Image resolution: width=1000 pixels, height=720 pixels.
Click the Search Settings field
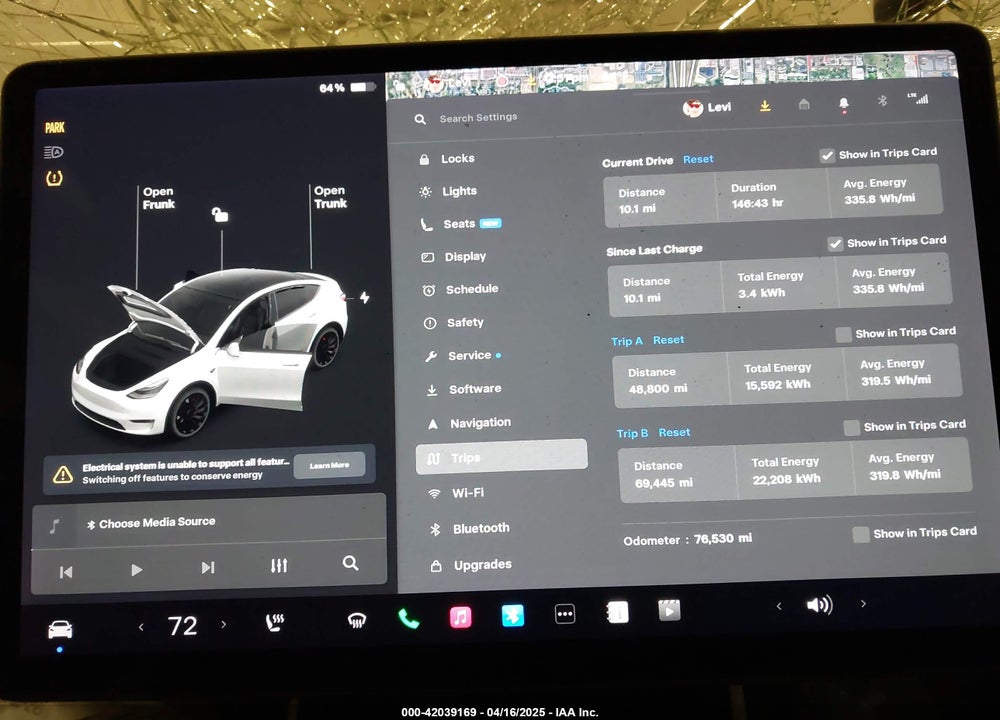[x=478, y=117]
